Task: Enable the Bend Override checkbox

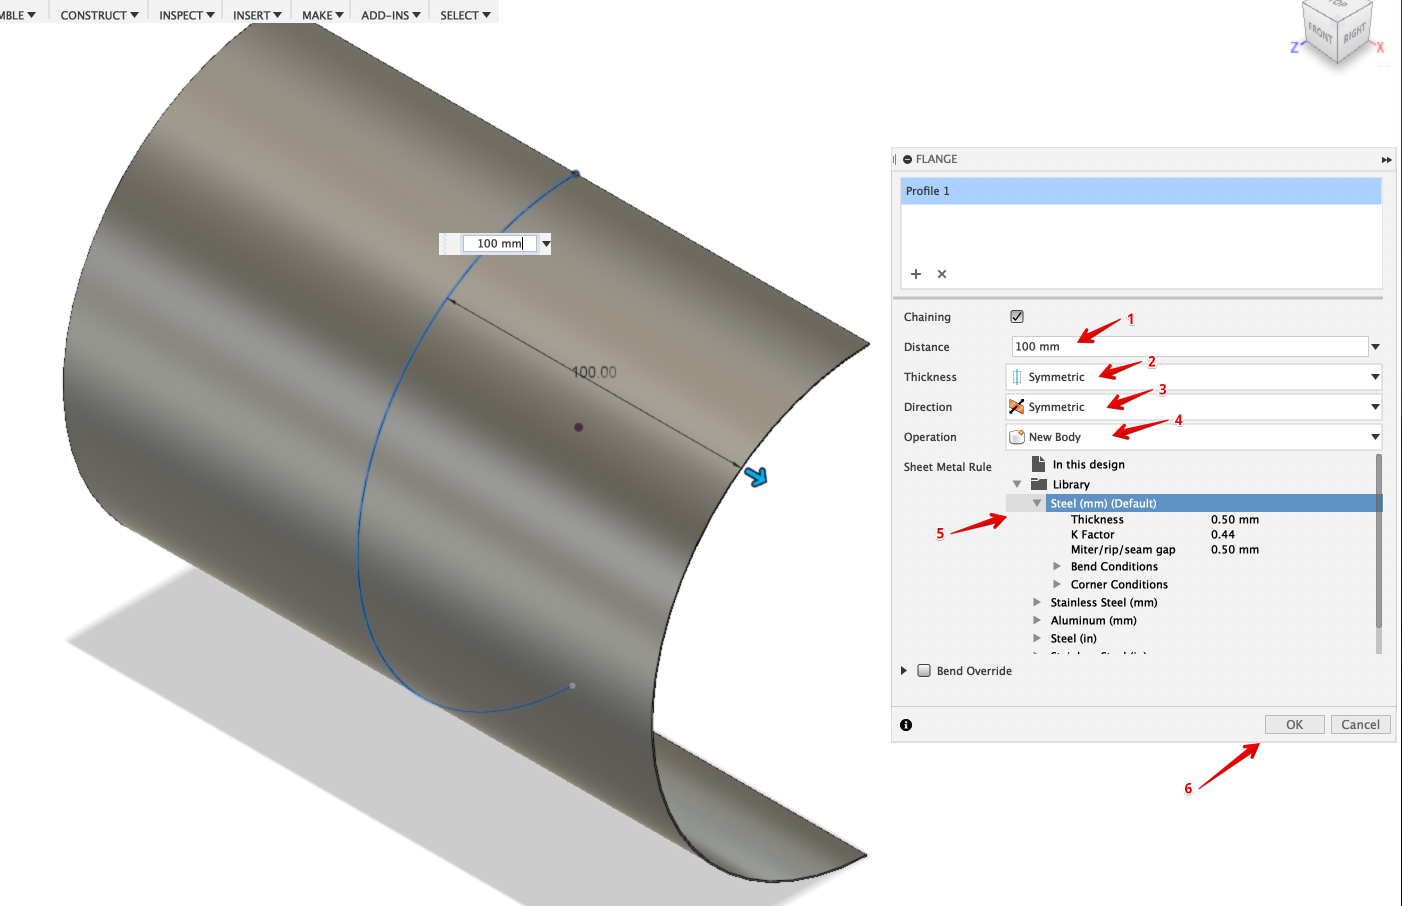Action: pyautogui.click(x=924, y=671)
